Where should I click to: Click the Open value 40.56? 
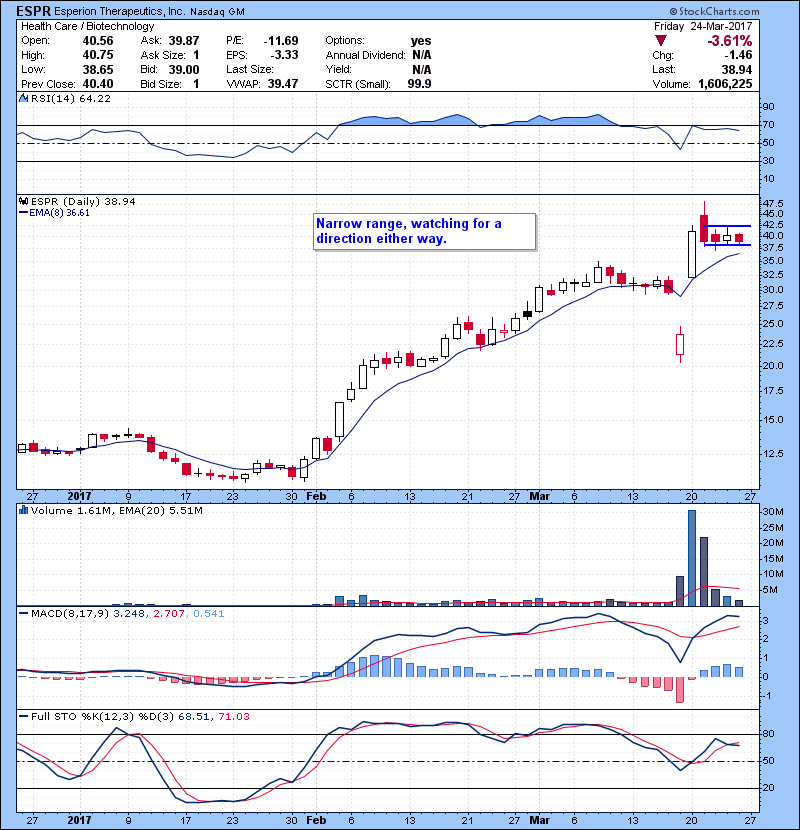[x=98, y=41]
